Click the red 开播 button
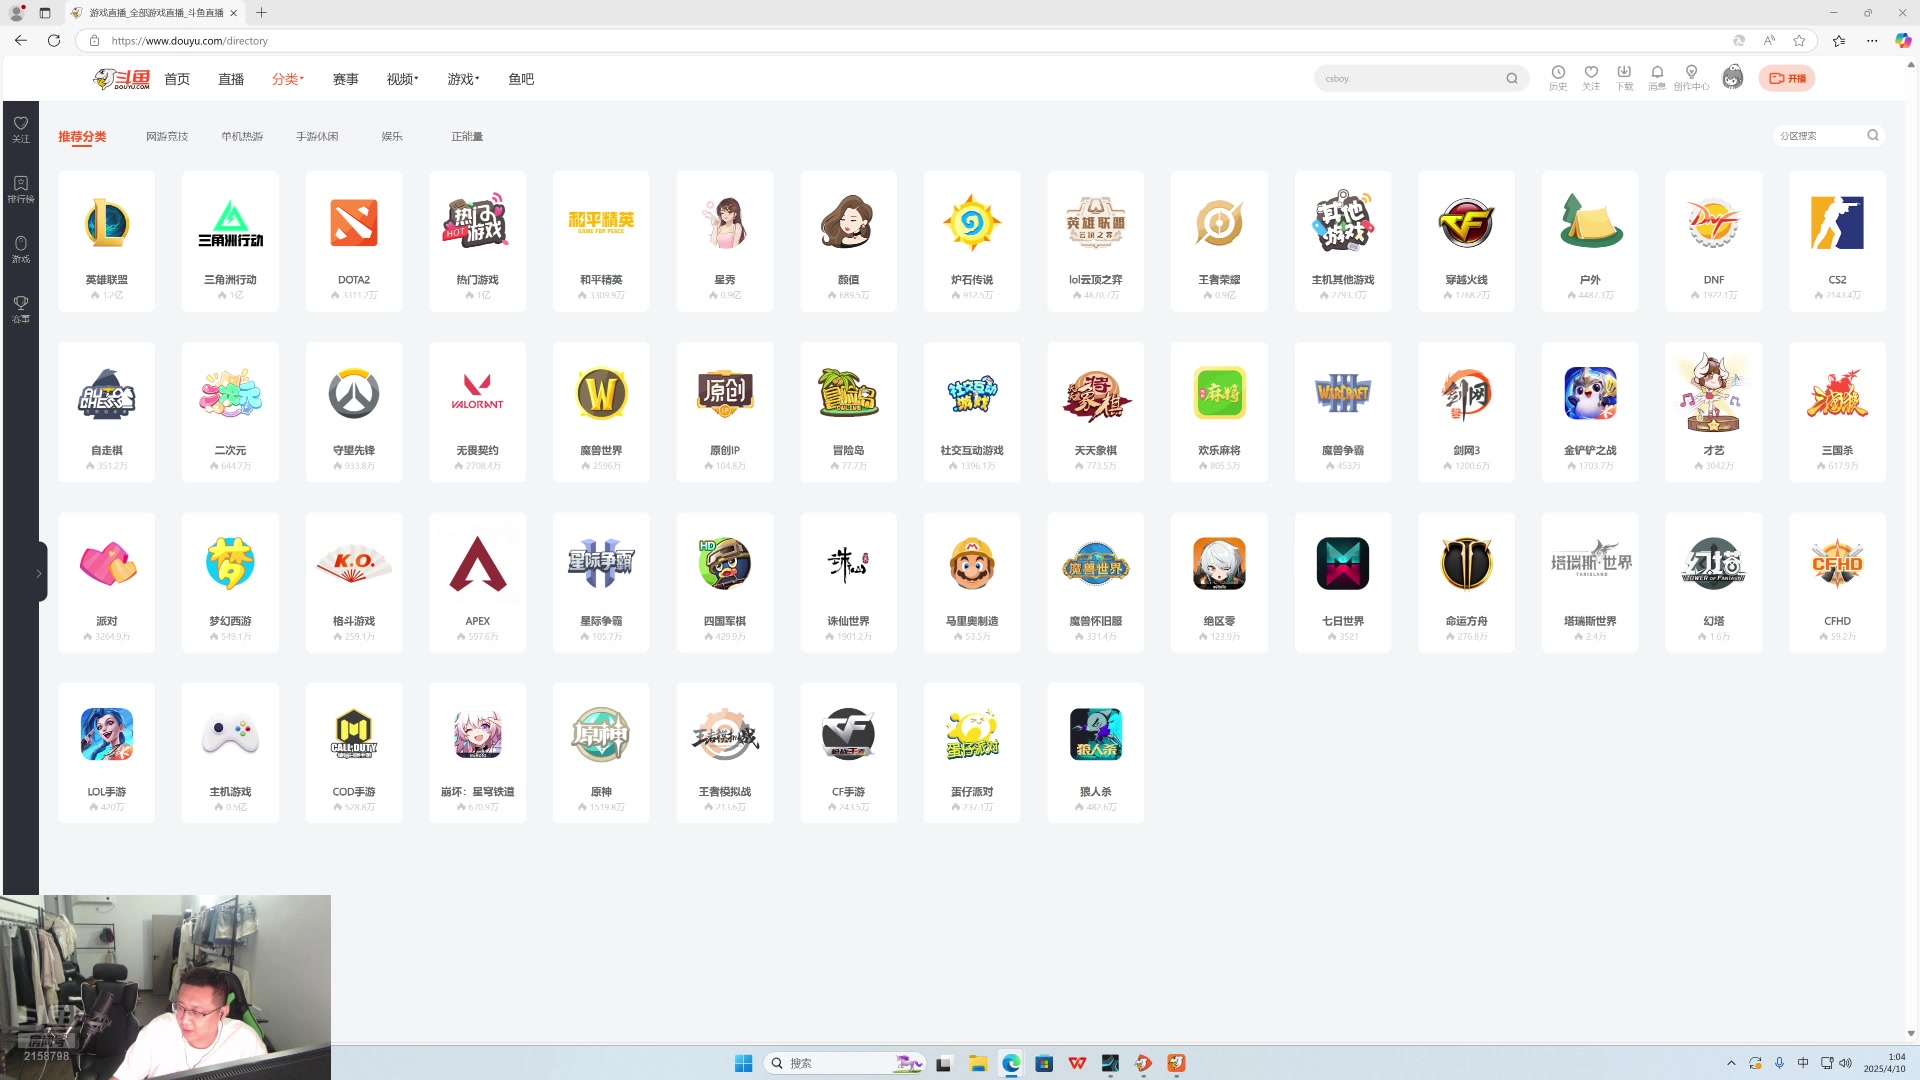Image resolution: width=1920 pixels, height=1080 pixels. pyautogui.click(x=1787, y=78)
